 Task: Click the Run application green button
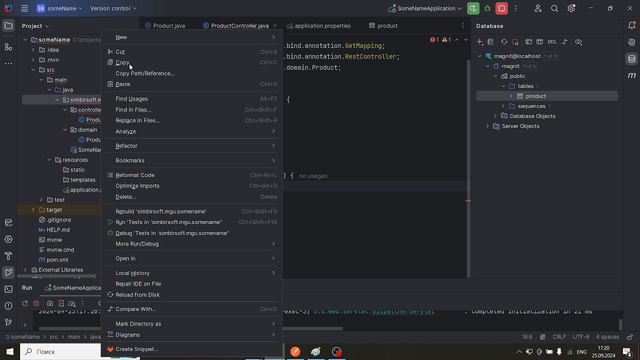[473, 8]
